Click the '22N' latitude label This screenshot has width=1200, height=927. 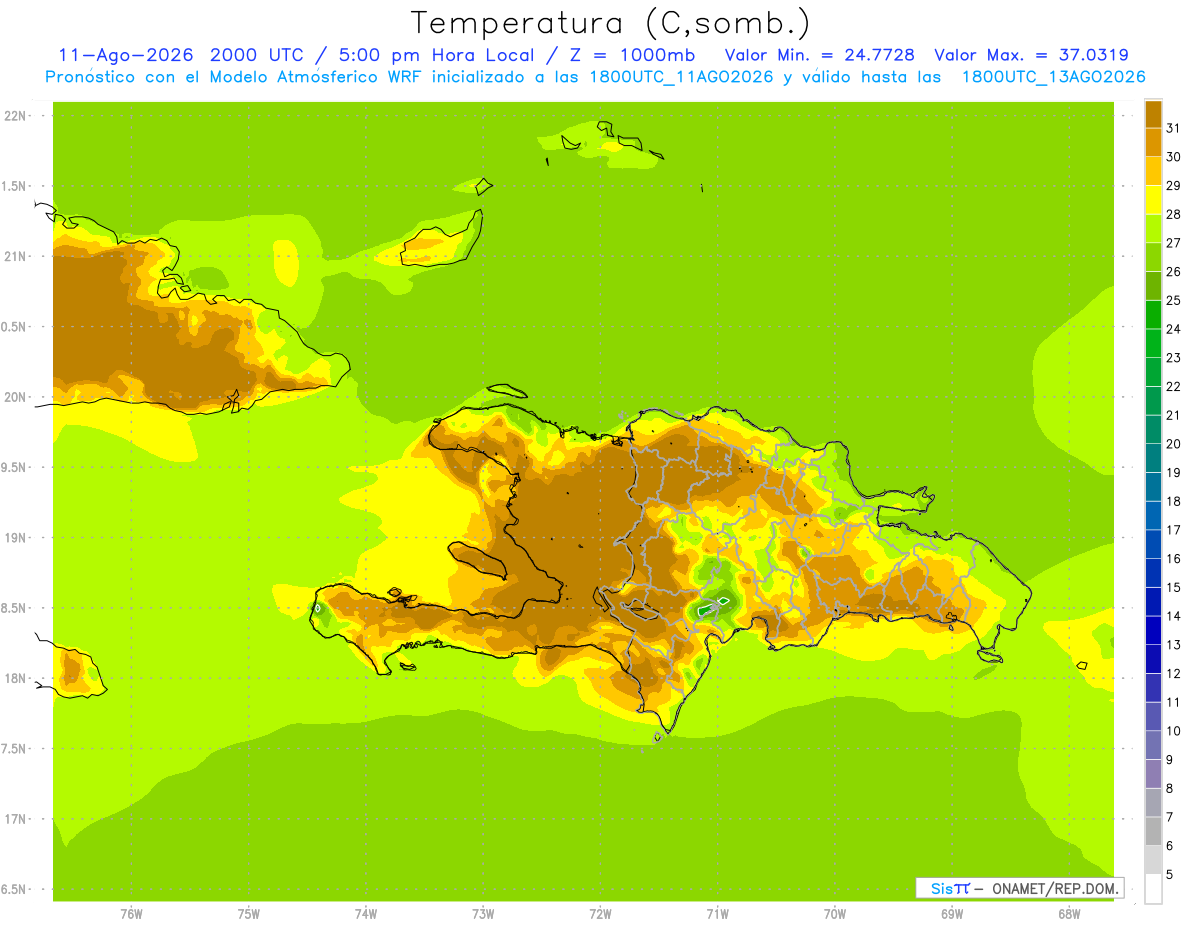pos(16,116)
